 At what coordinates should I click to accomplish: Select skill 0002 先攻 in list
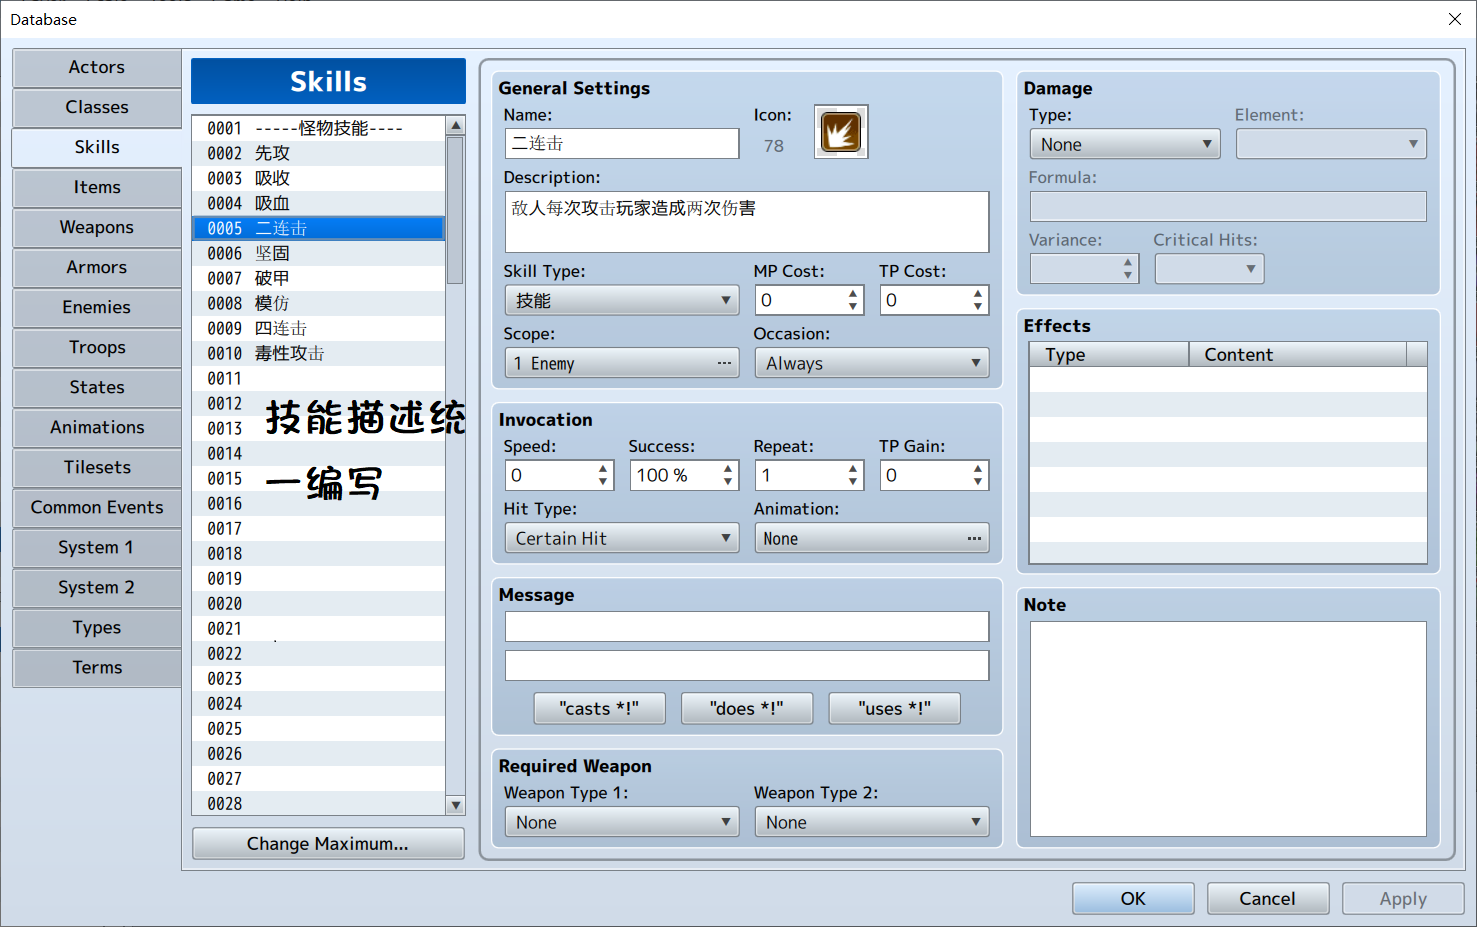click(x=318, y=153)
